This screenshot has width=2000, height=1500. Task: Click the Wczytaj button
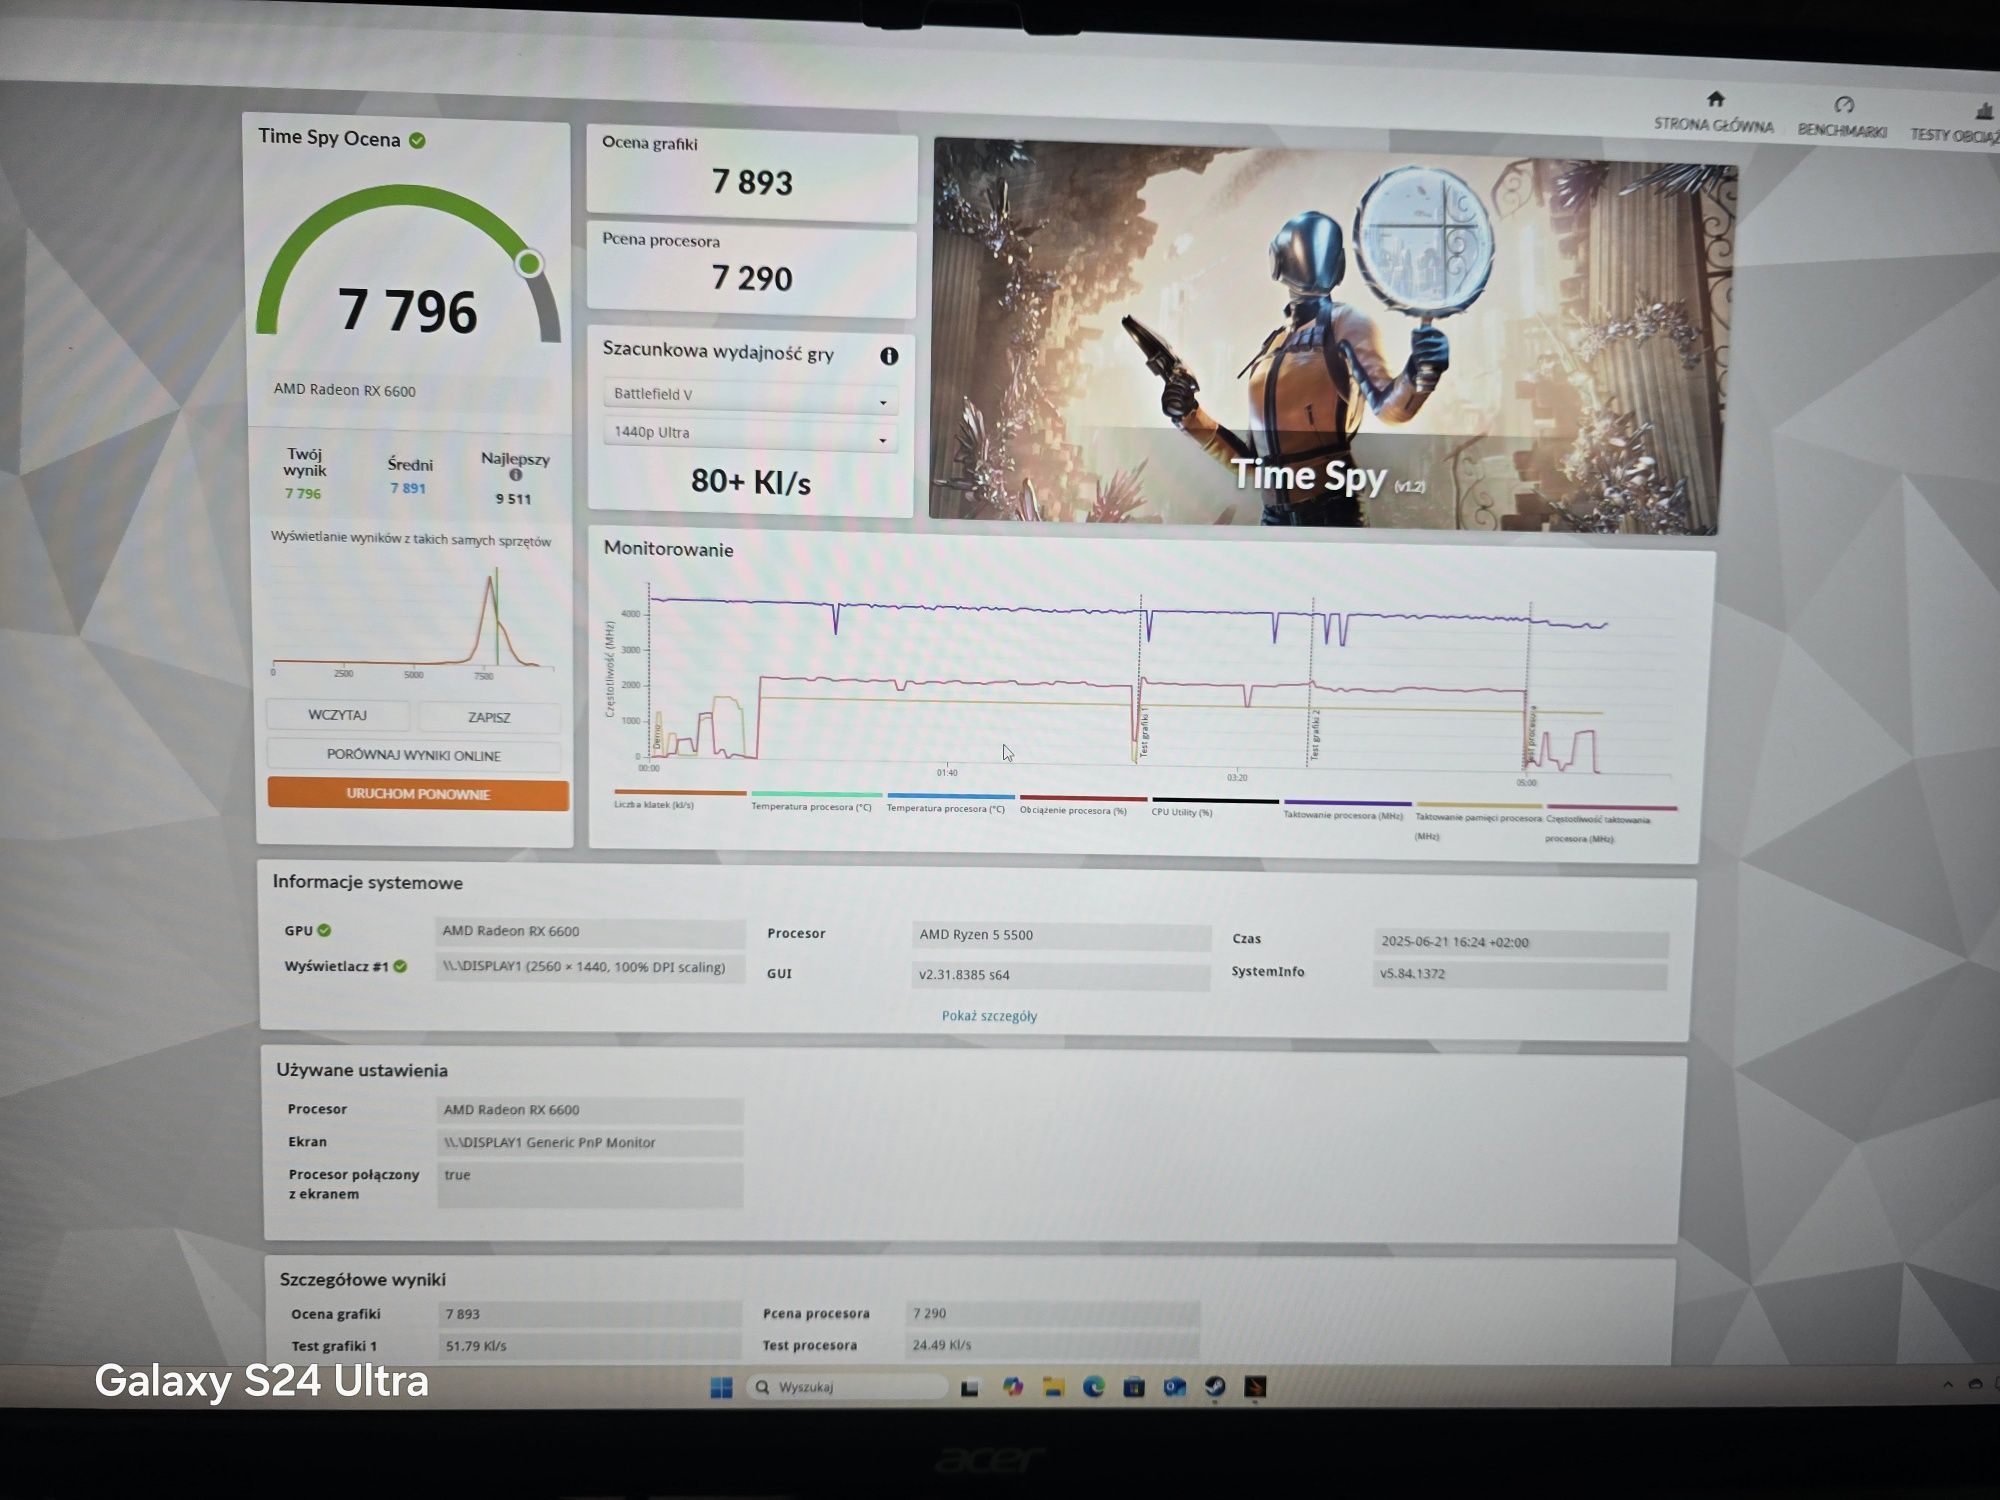[x=338, y=715]
